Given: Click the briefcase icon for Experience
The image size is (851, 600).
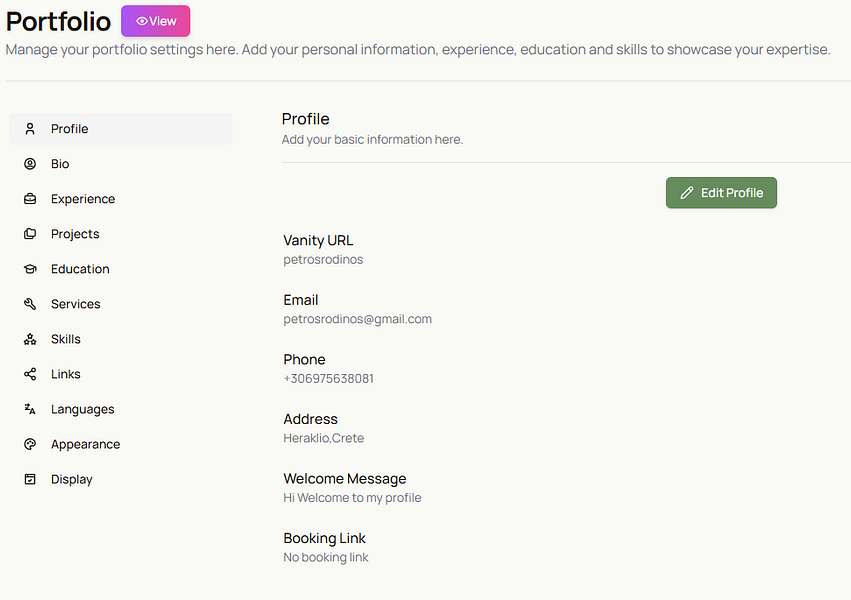Looking at the screenshot, I should pos(30,199).
